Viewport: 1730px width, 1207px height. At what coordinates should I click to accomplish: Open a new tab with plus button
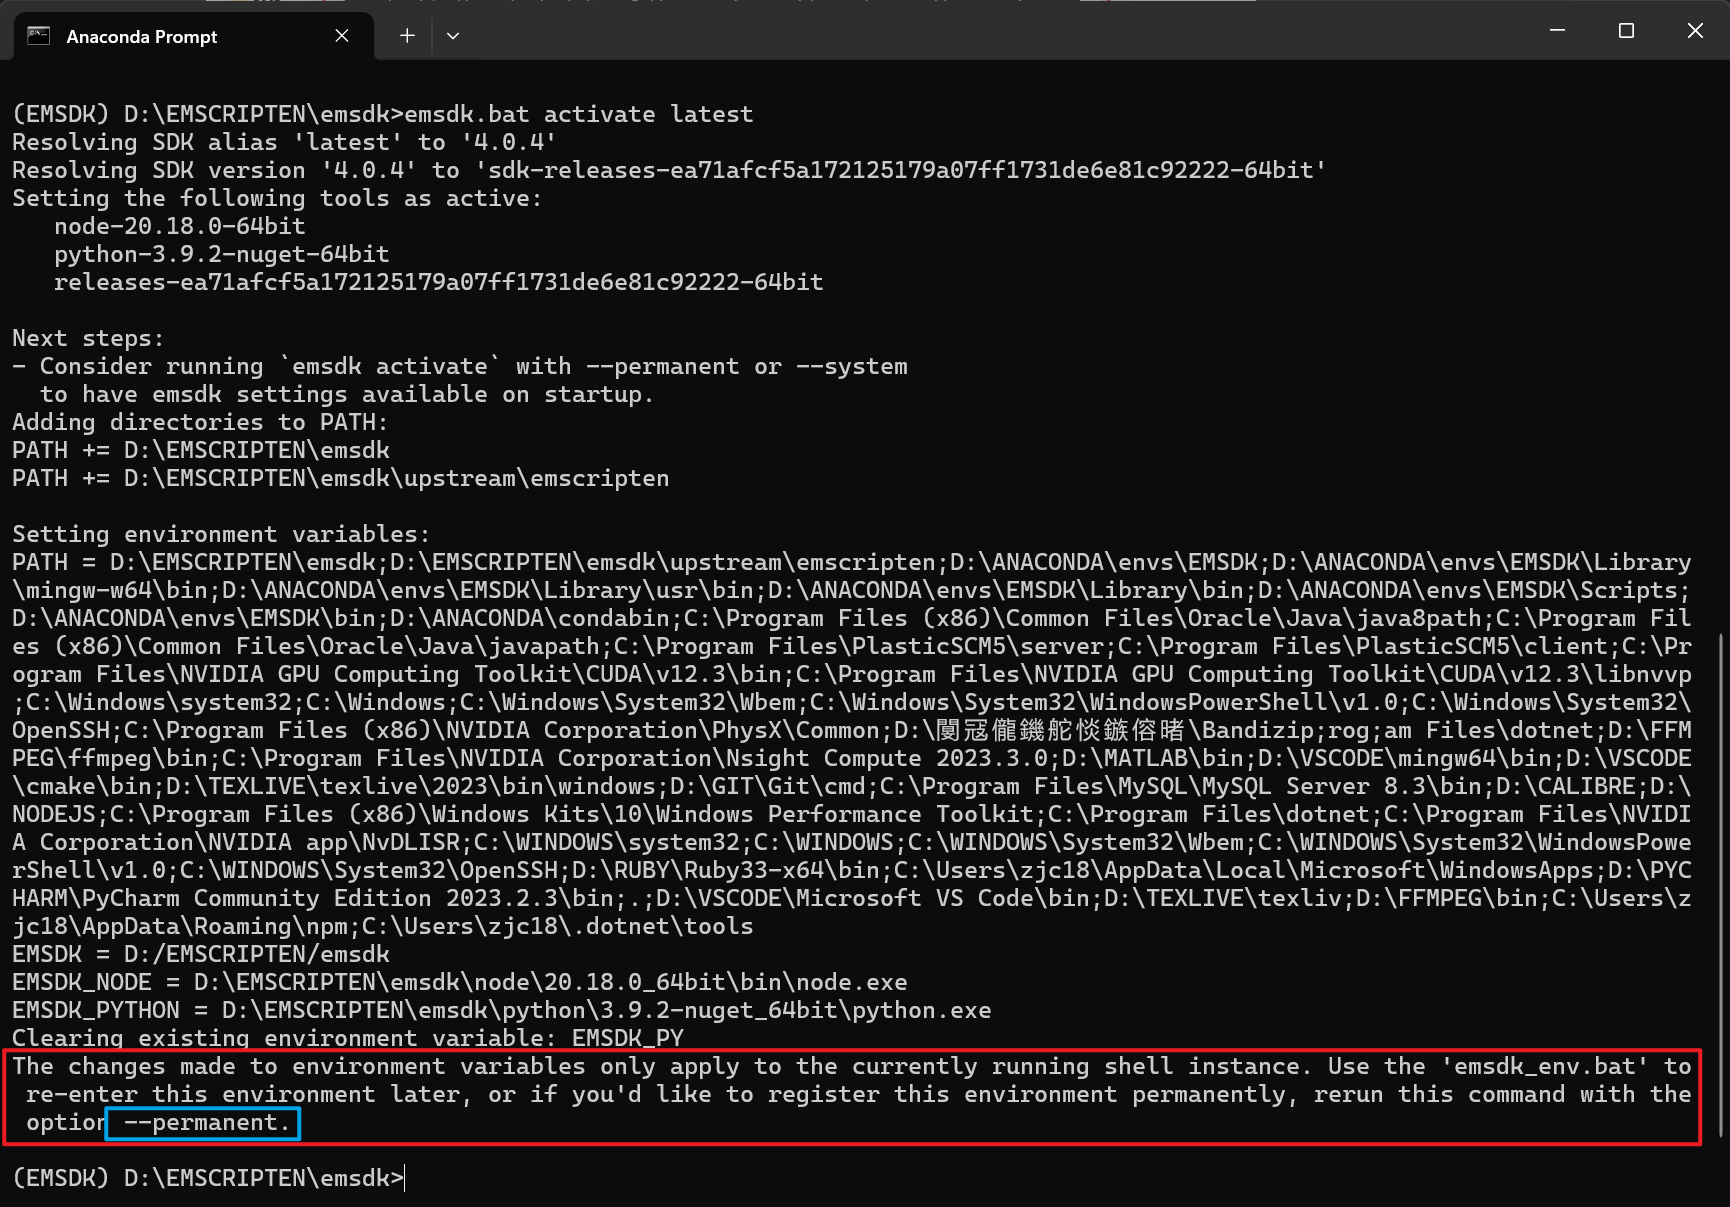point(407,36)
